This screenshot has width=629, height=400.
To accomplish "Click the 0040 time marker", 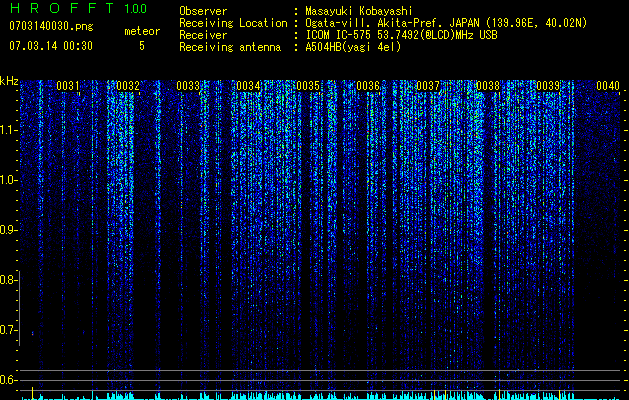I will point(608,86).
